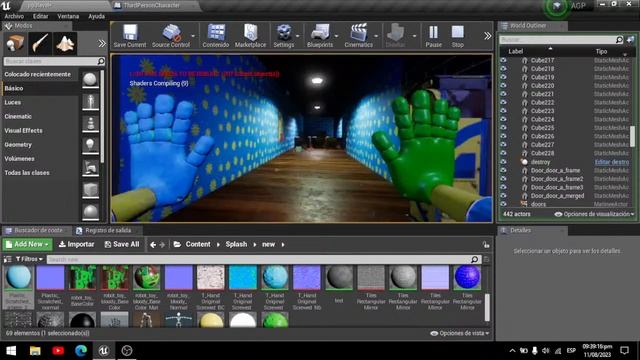Toggle visibility of Door_door_a_frame
Screen dimensions: 640x360
(503, 171)
